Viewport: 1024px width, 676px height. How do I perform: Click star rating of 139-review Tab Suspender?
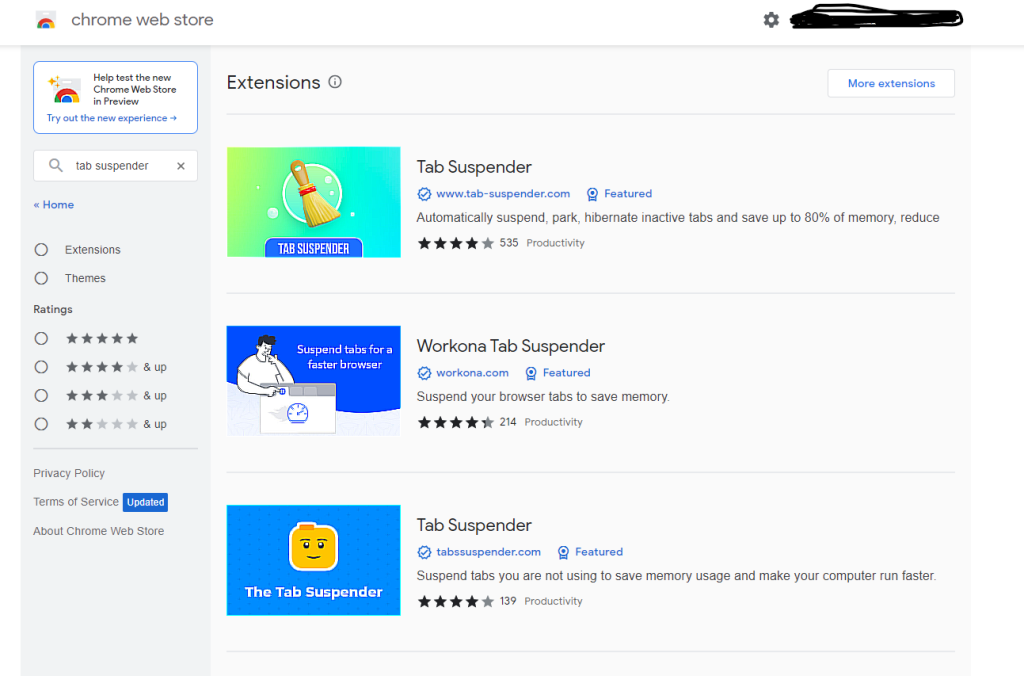tap(456, 601)
